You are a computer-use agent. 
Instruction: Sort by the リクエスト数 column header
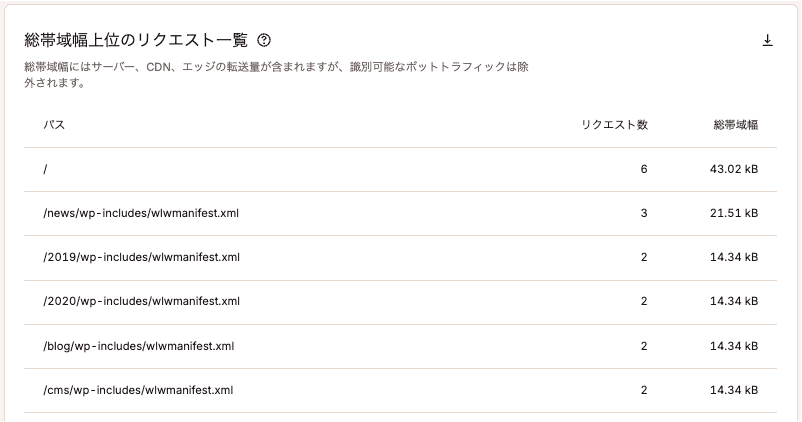614,125
